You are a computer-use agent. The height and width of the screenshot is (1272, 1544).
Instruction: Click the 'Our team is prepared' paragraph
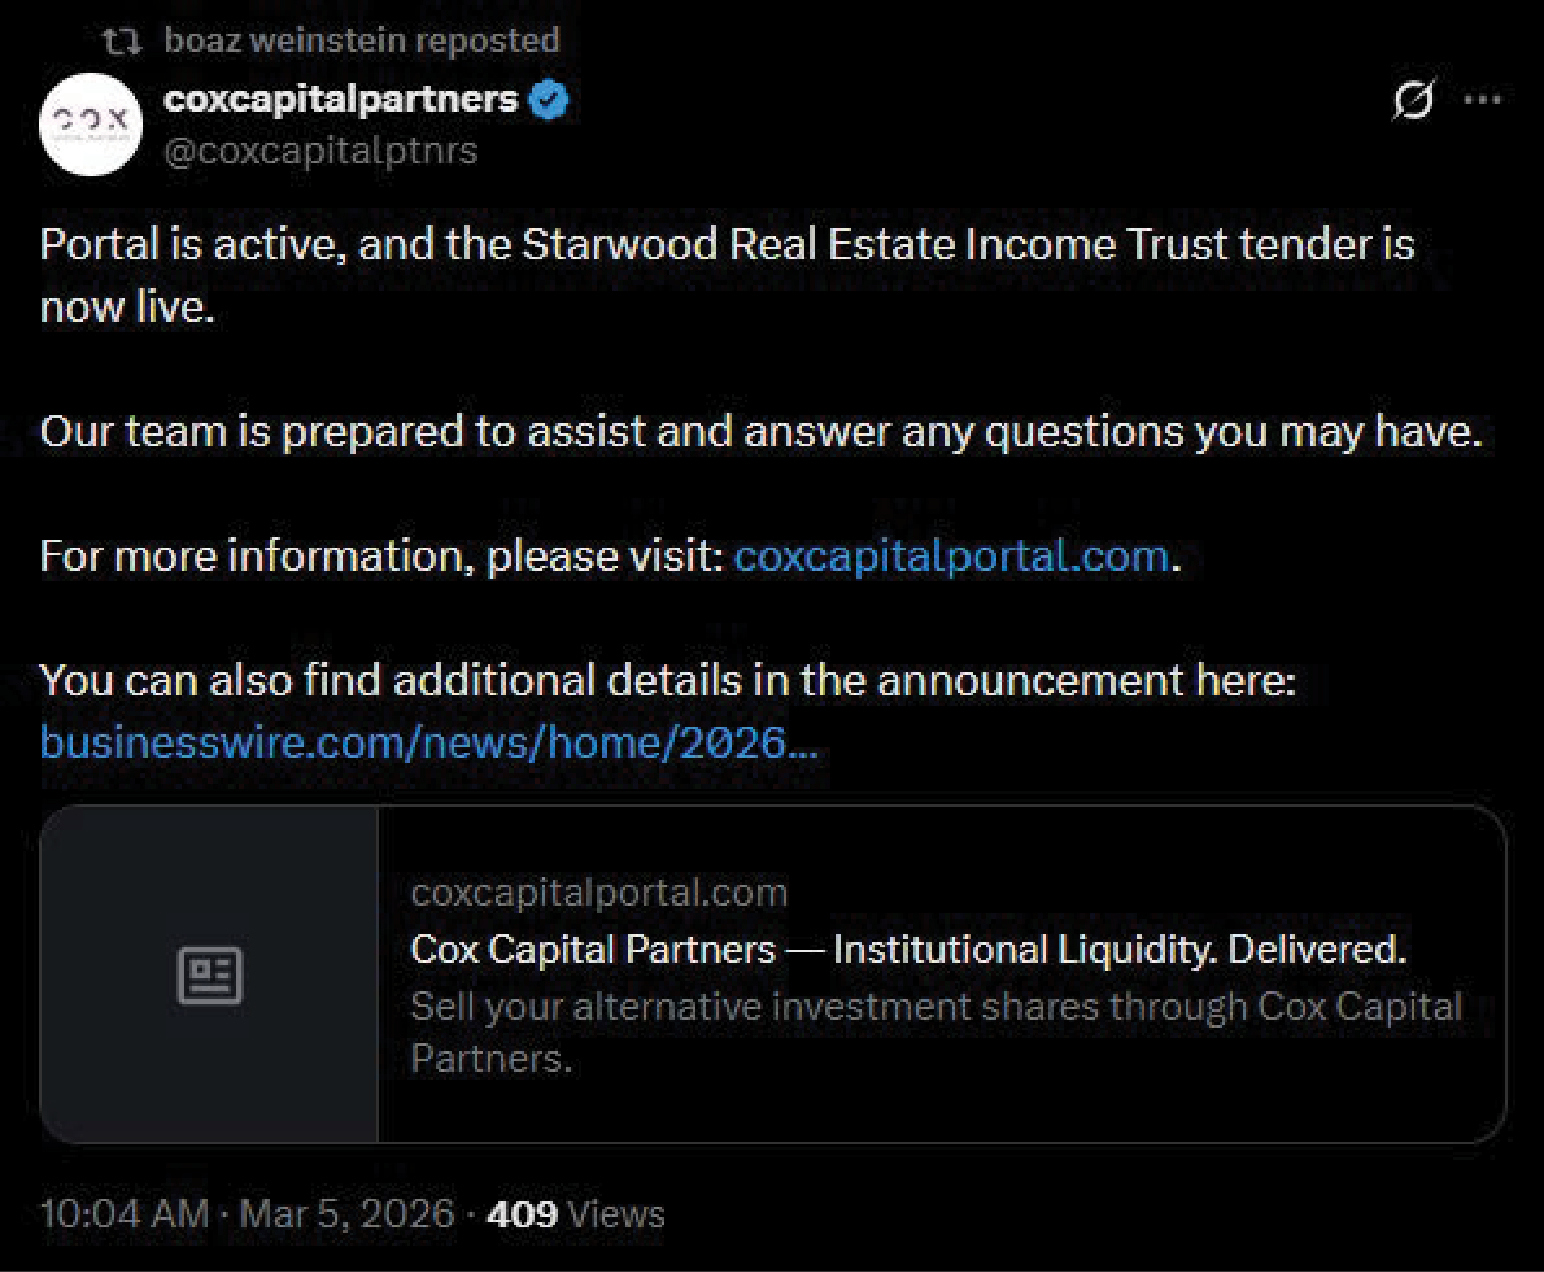[760, 432]
